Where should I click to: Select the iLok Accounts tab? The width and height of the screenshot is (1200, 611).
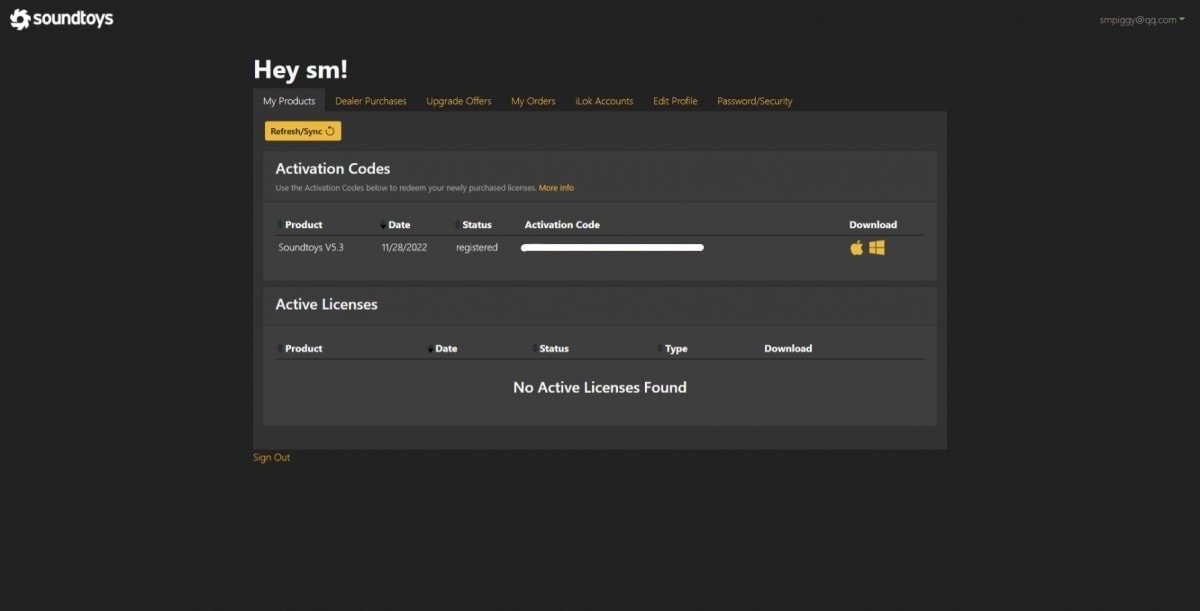[x=604, y=101]
